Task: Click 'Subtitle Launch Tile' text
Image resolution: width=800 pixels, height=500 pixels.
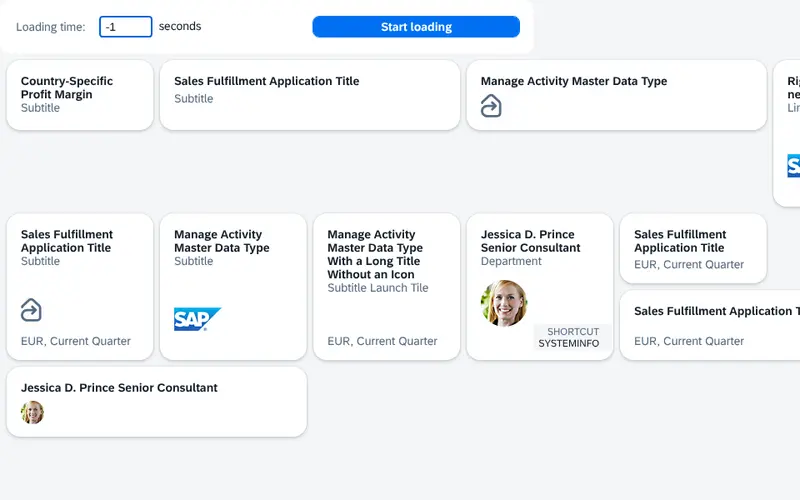Action: pyautogui.click(x=378, y=288)
